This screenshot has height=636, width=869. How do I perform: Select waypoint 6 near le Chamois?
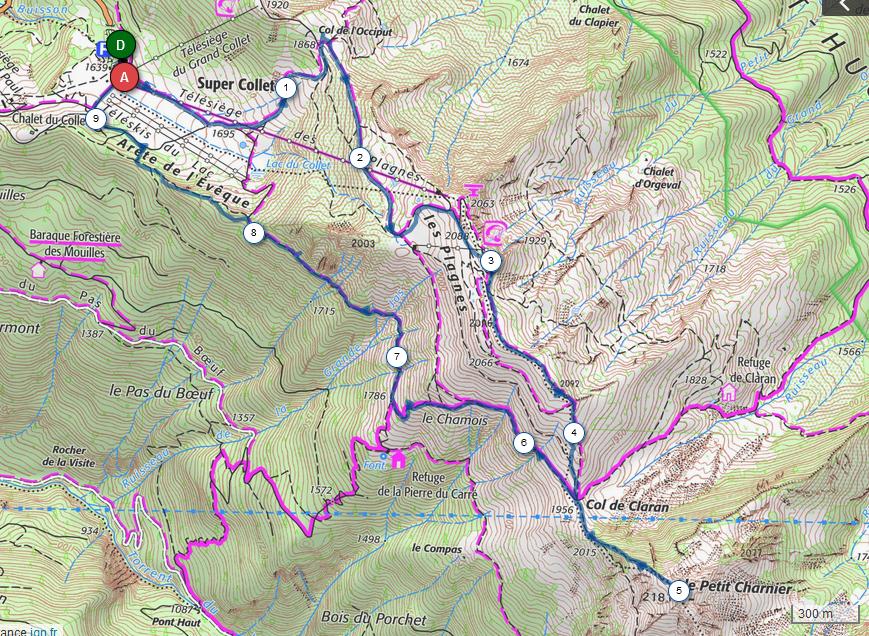[x=524, y=443]
